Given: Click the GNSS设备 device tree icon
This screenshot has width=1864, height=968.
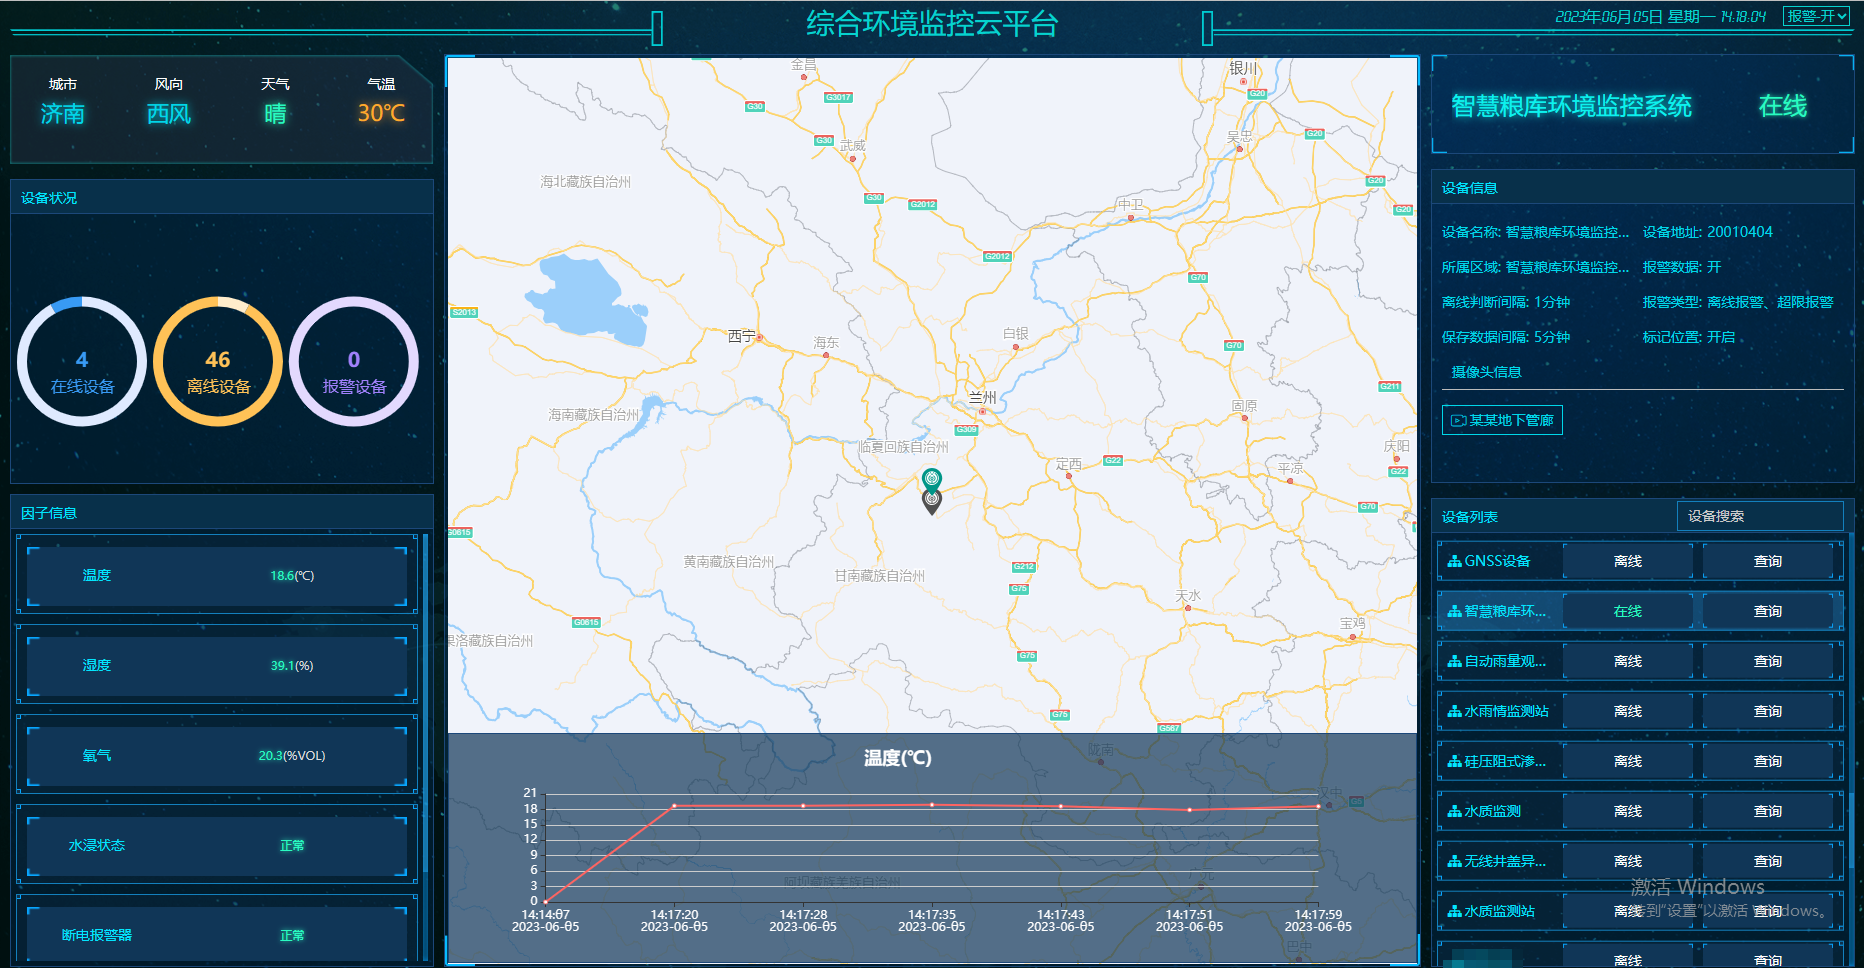Looking at the screenshot, I should [x=1454, y=561].
